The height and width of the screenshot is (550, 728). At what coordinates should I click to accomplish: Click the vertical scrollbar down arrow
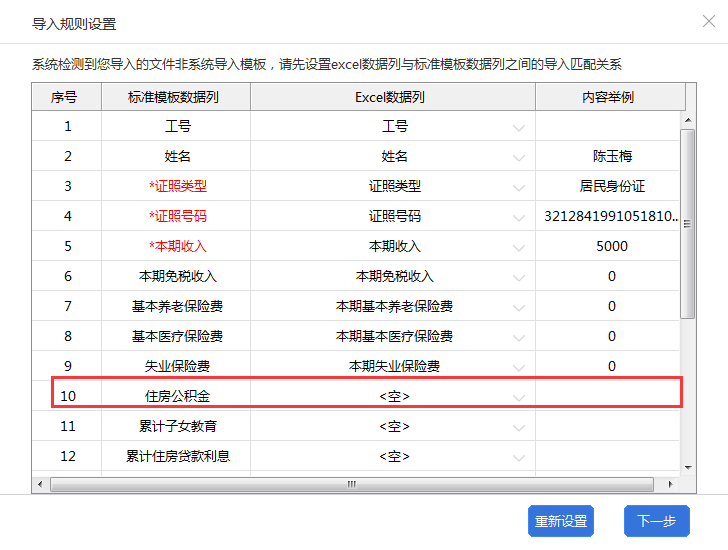688,467
